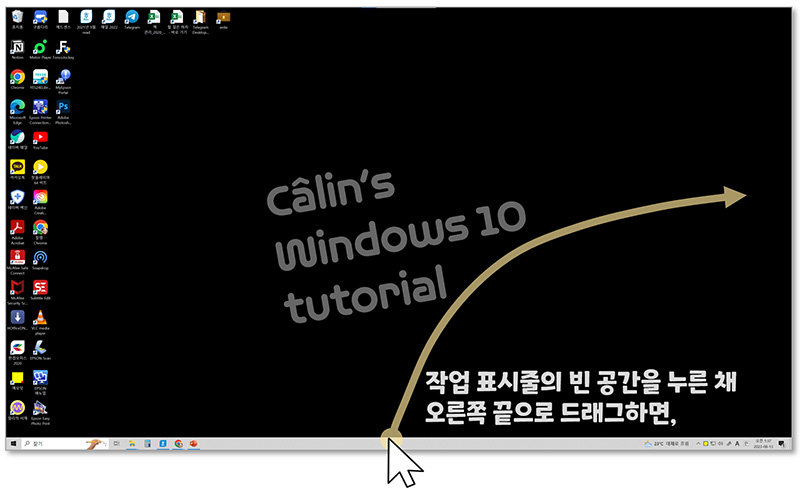Launch the Adobe Creative Cloud shortcut
This screenshot has width=800, height=497.
point(40,202)
